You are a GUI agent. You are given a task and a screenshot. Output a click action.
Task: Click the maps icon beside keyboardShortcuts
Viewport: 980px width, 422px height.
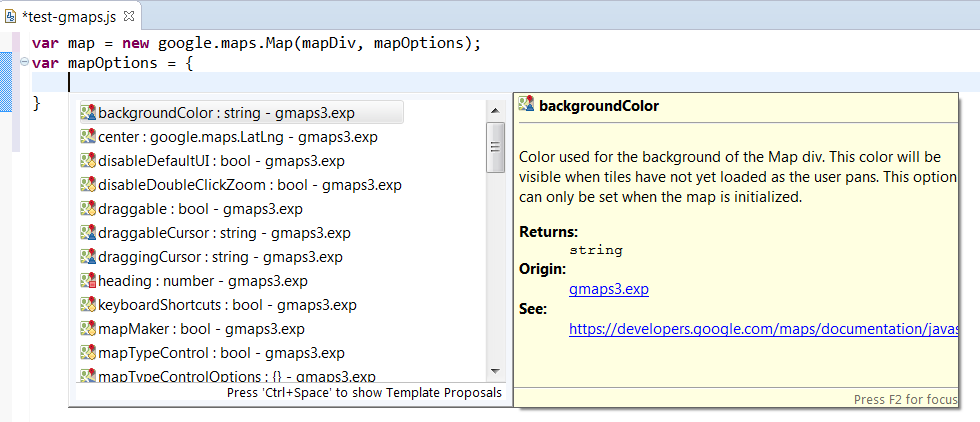coord(88,305)
